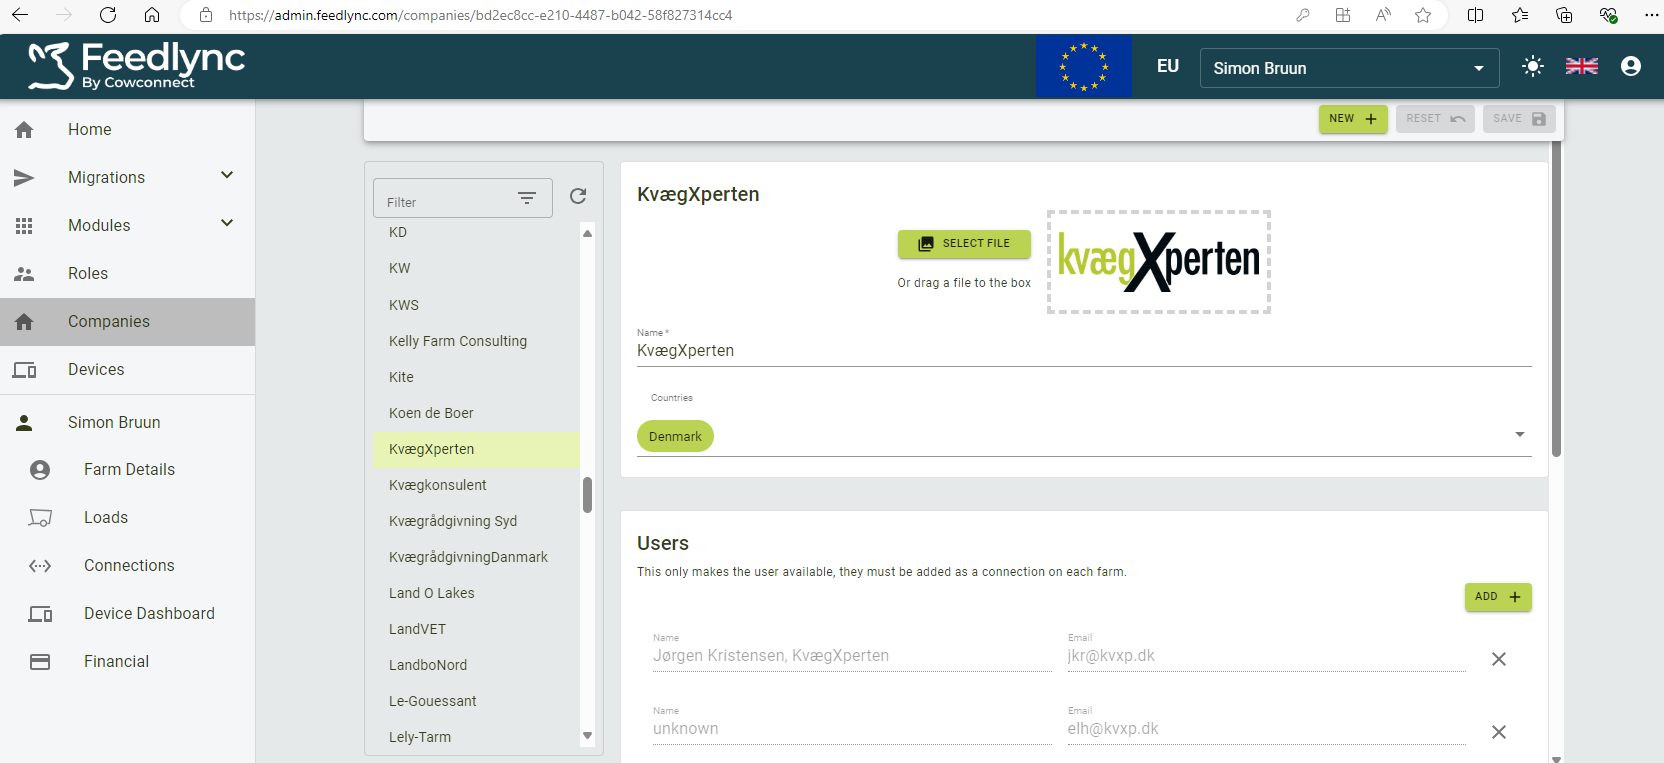The width and height of the screenshot is (1664, 763).
Task: Click the companies list scrollbar thumb
Action: [x=587, y=495]
